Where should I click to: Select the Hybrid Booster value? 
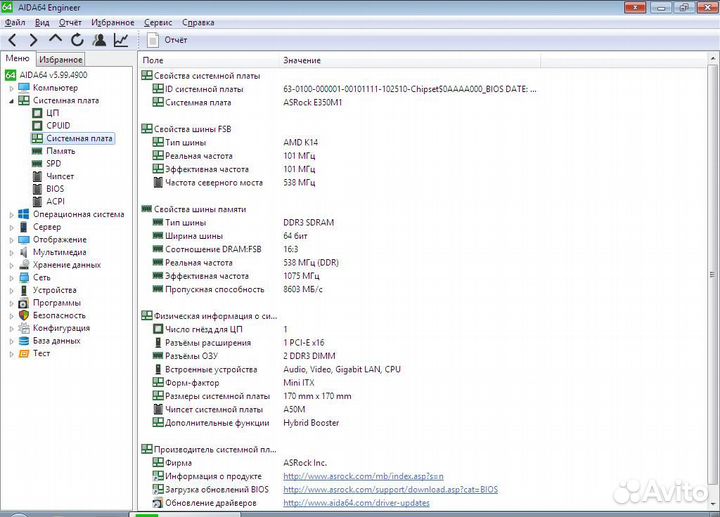coord(311,422)
